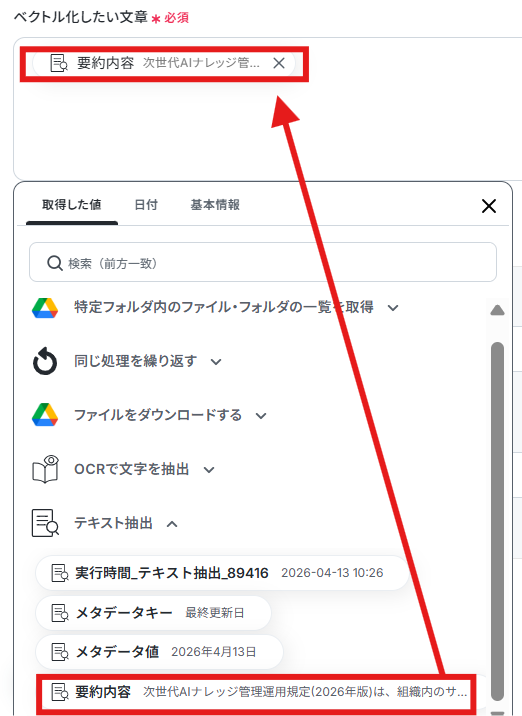Click Drive icon next to ファイルをダウンロードする

coord(45,415)
